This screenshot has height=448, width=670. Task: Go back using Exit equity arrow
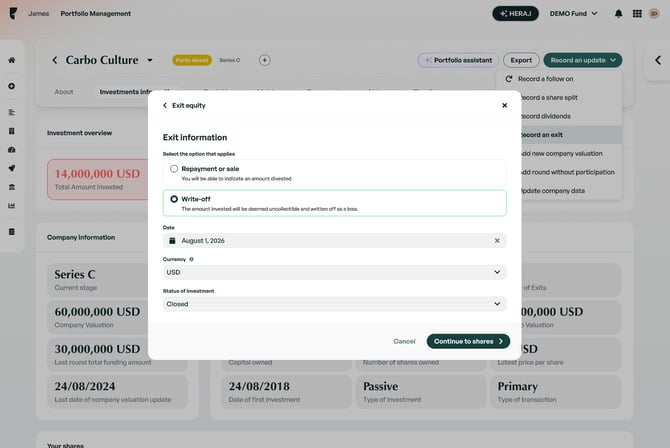(165, 105)
